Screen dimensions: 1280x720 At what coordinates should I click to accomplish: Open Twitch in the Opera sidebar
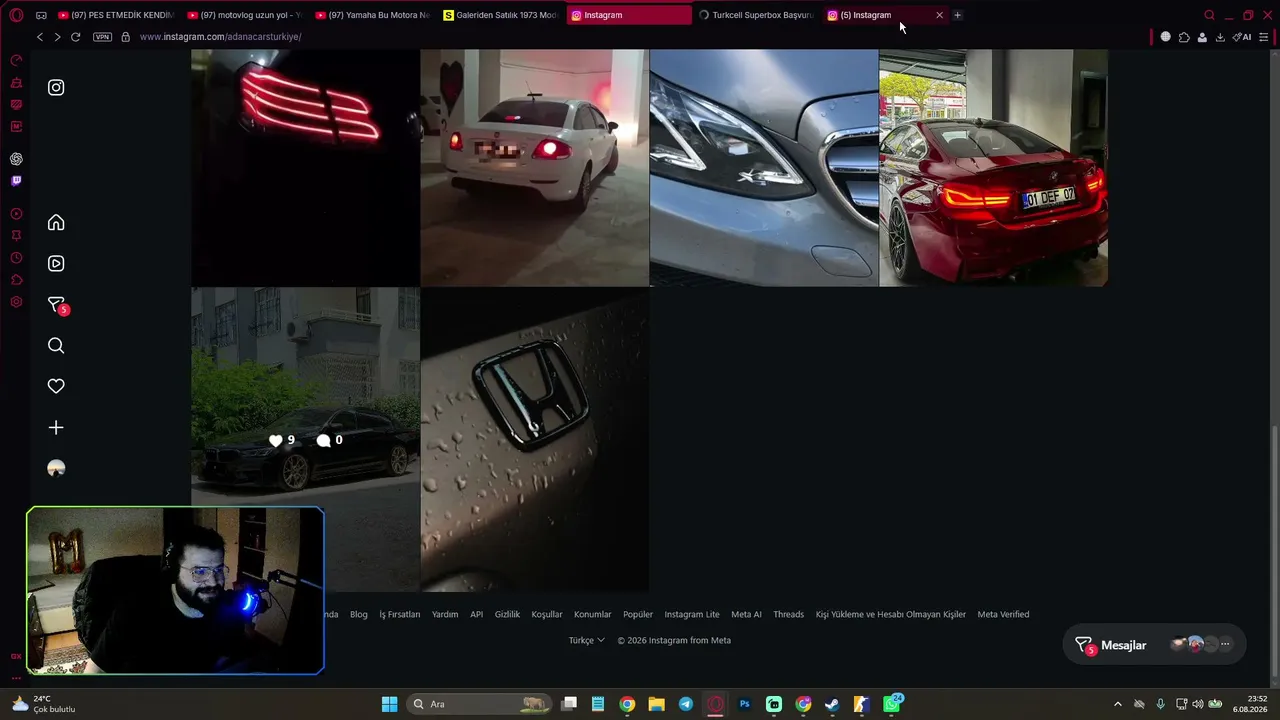[x=16, y=181]
